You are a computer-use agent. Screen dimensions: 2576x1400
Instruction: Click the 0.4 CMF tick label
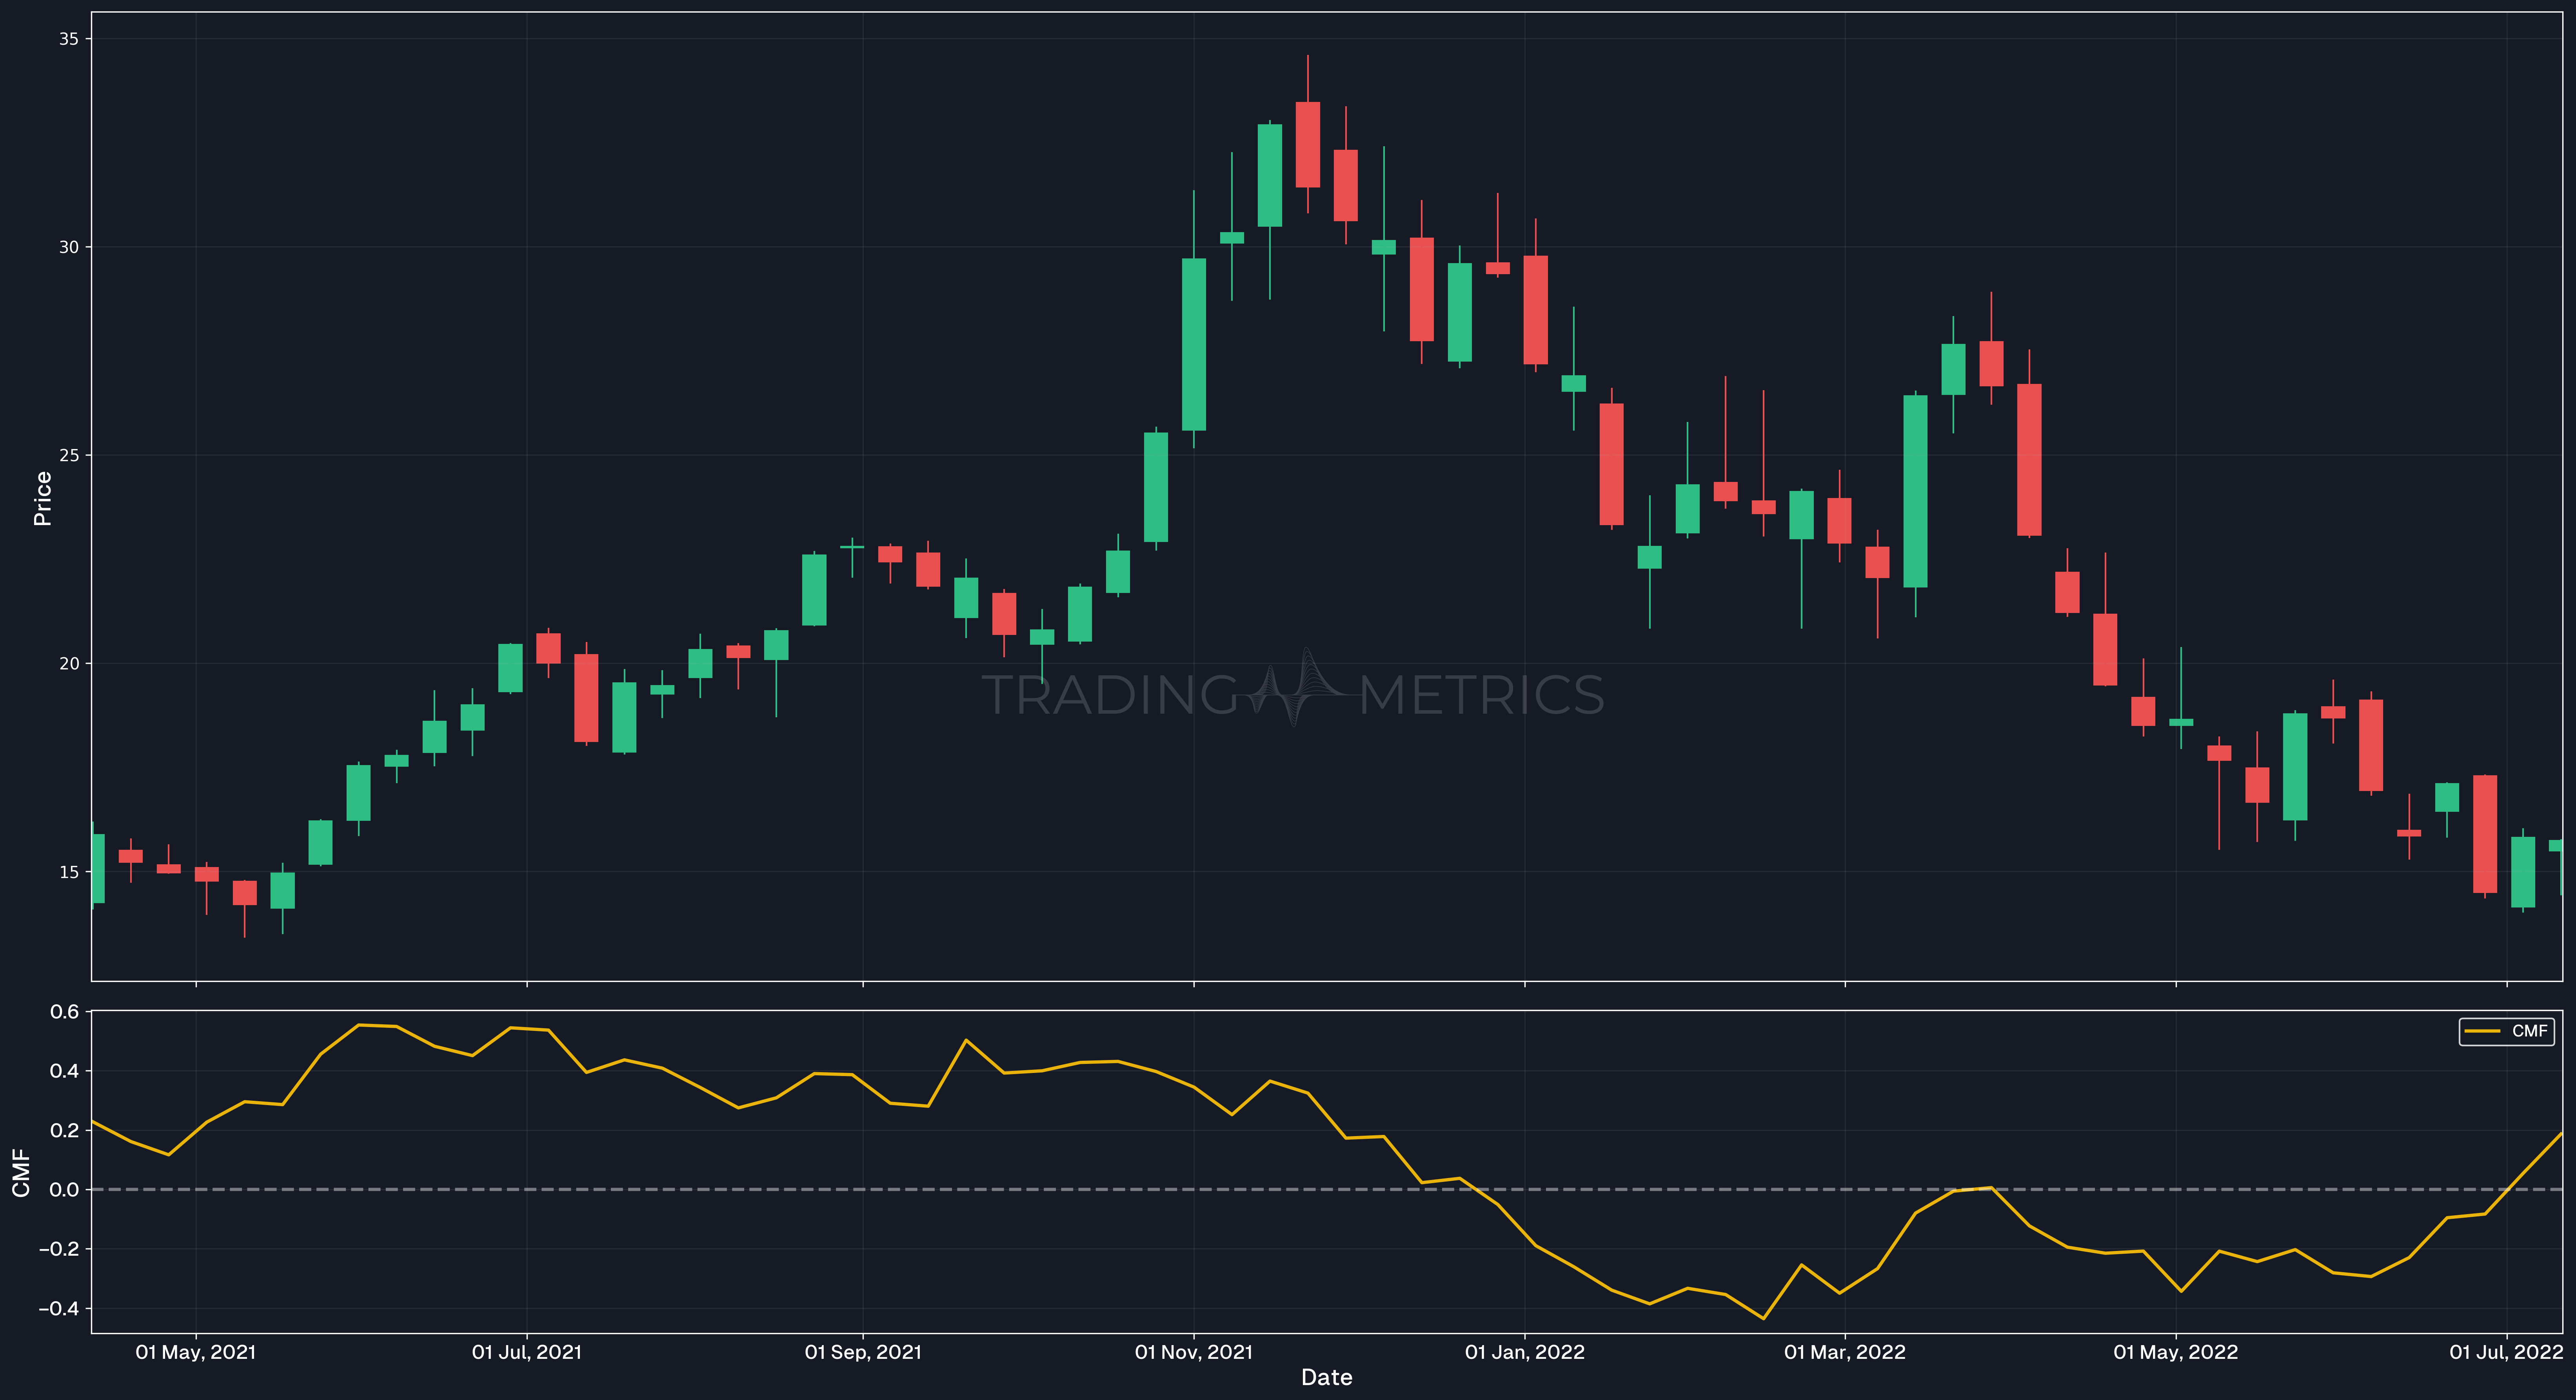pyautogui.click(x=64, y=1071)
